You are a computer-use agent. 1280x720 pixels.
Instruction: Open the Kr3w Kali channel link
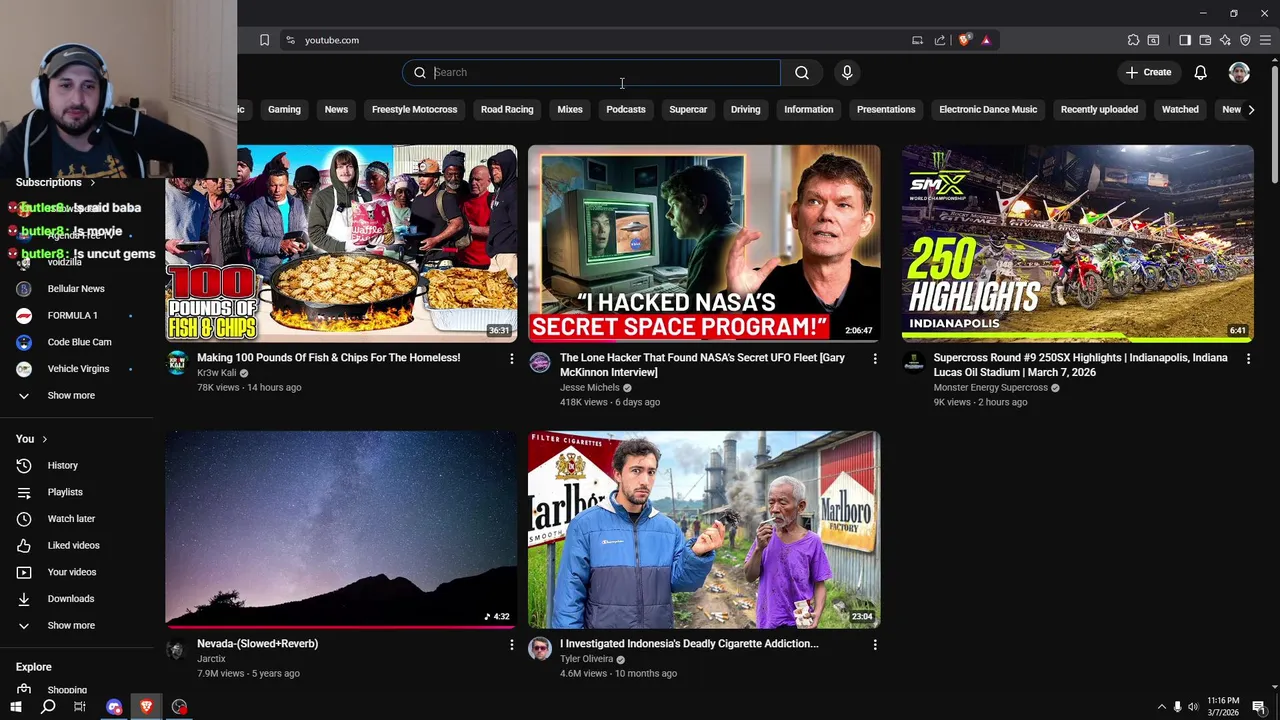click(x=216, y=373)
